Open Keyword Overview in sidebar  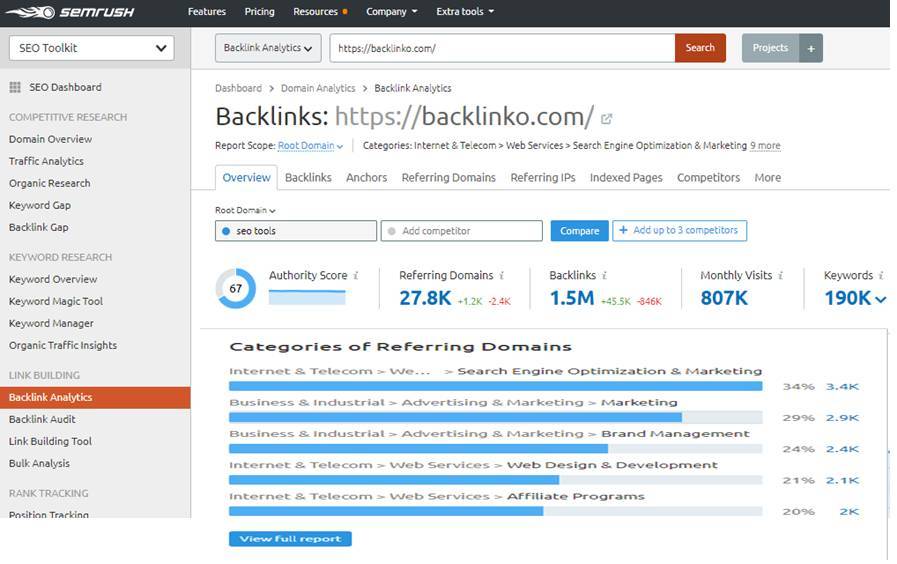[53, 279]
